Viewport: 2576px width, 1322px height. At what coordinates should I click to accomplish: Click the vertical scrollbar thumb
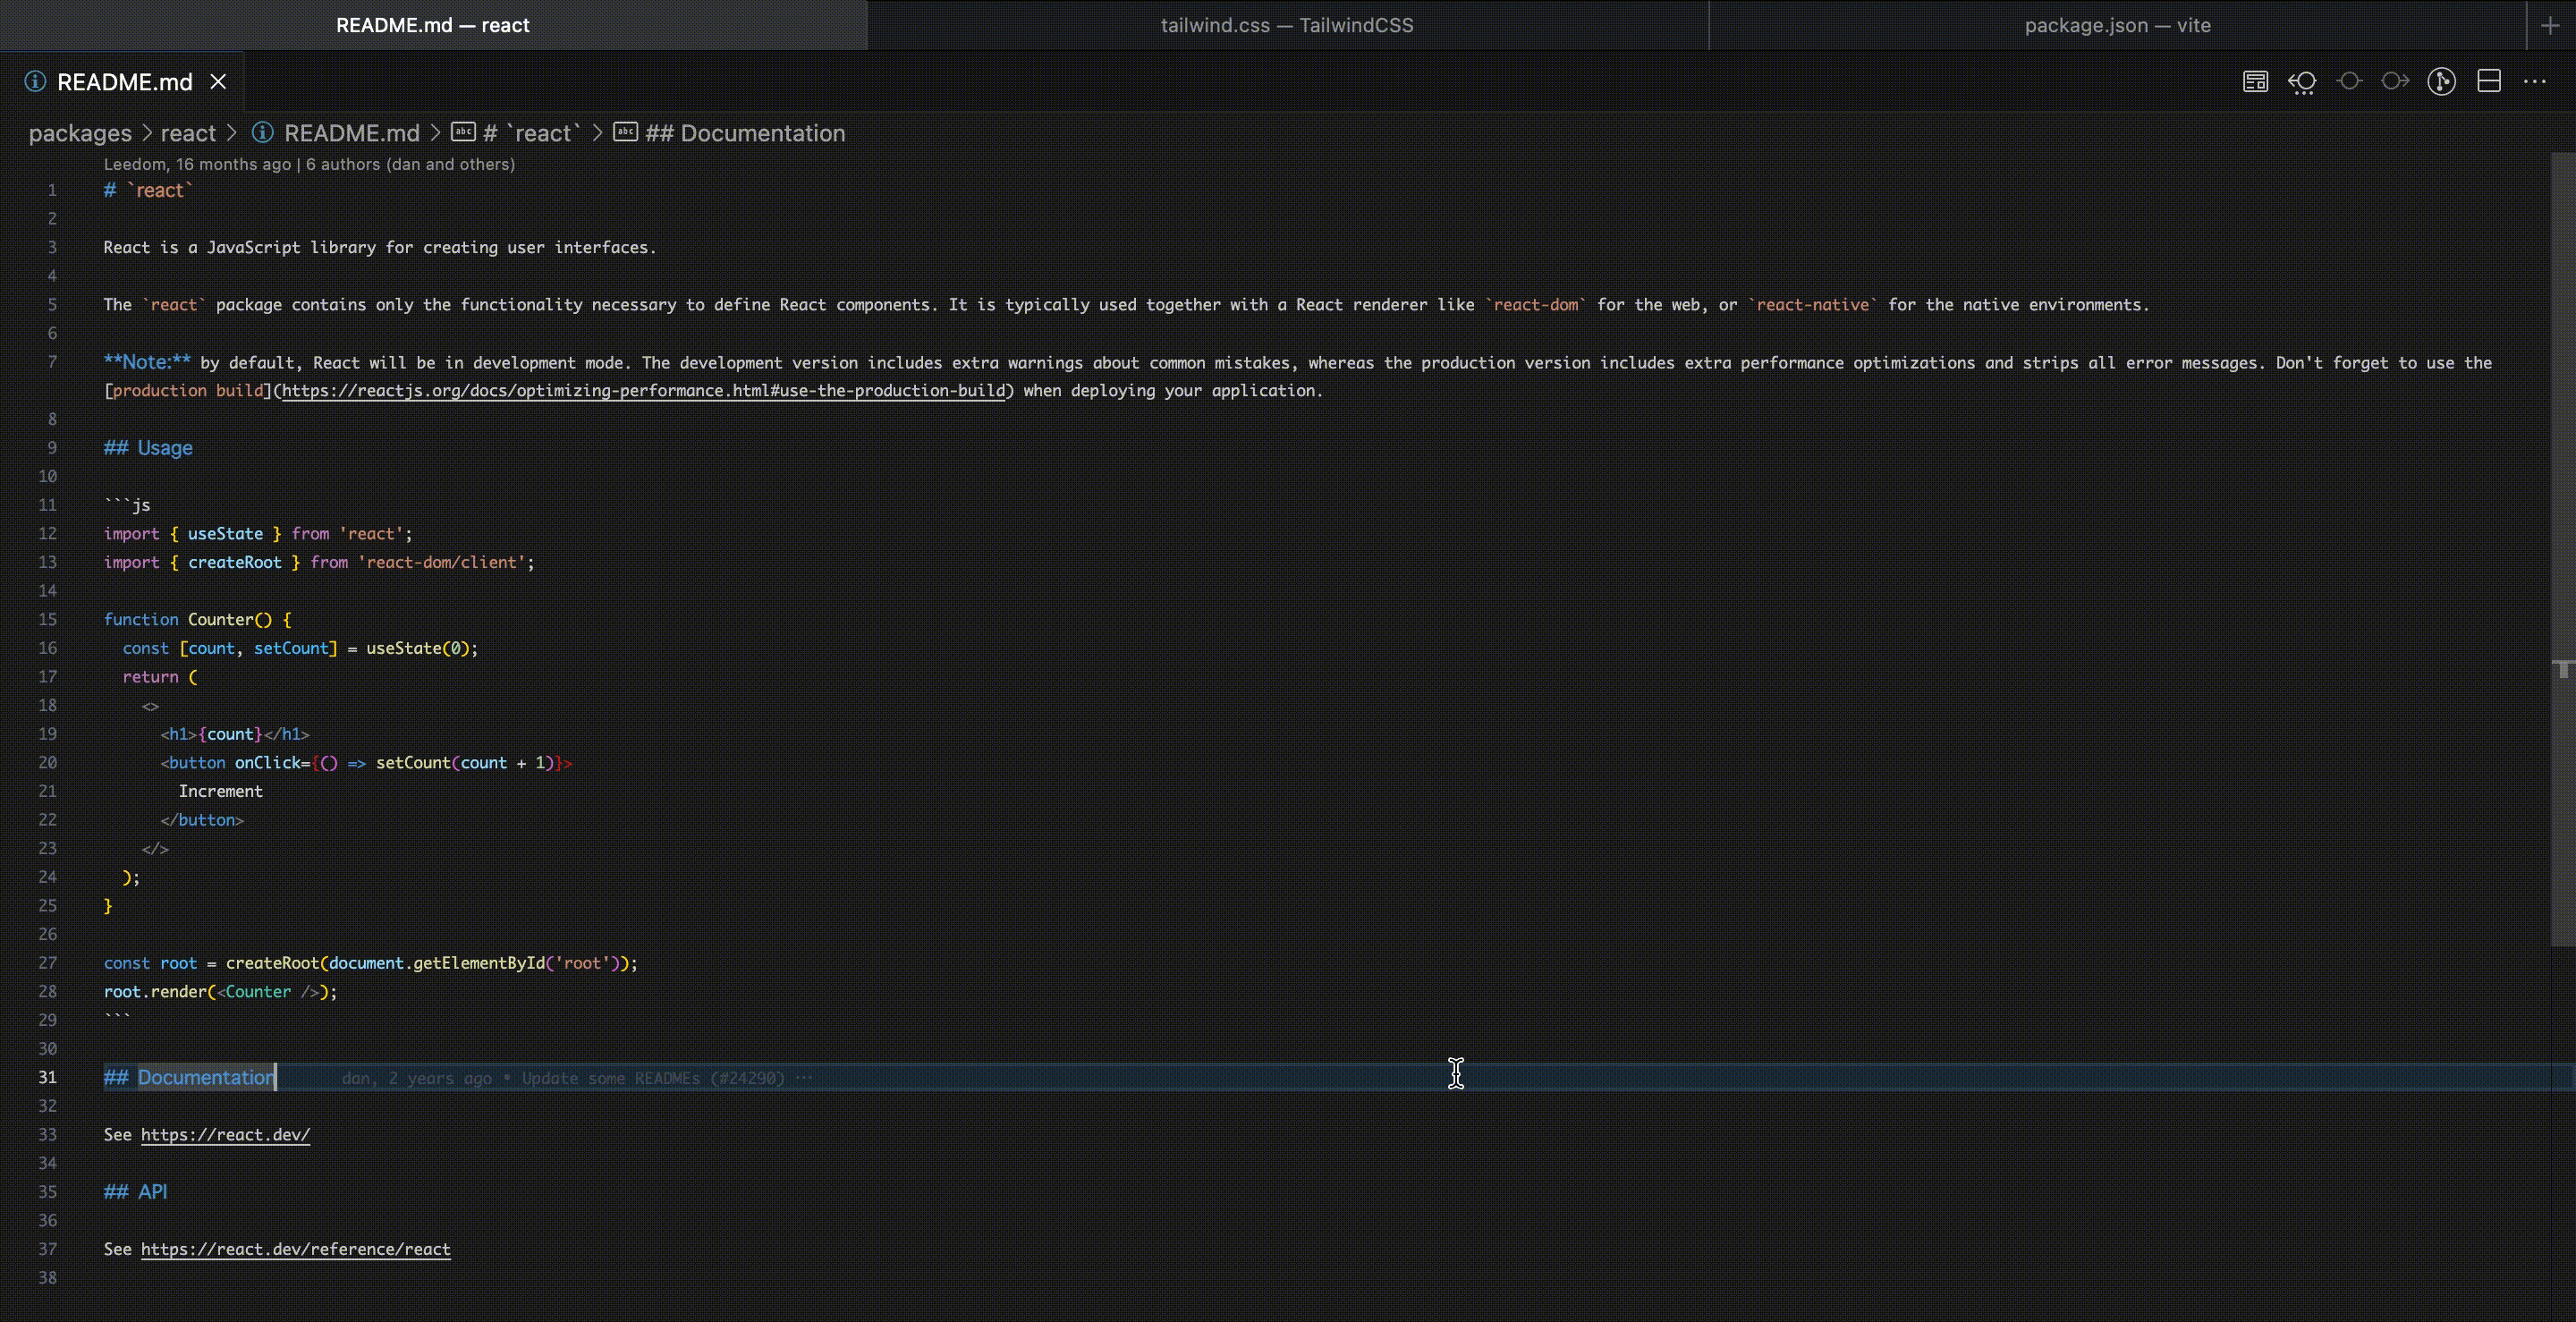pyautogui.click(x=2562, y=550)
